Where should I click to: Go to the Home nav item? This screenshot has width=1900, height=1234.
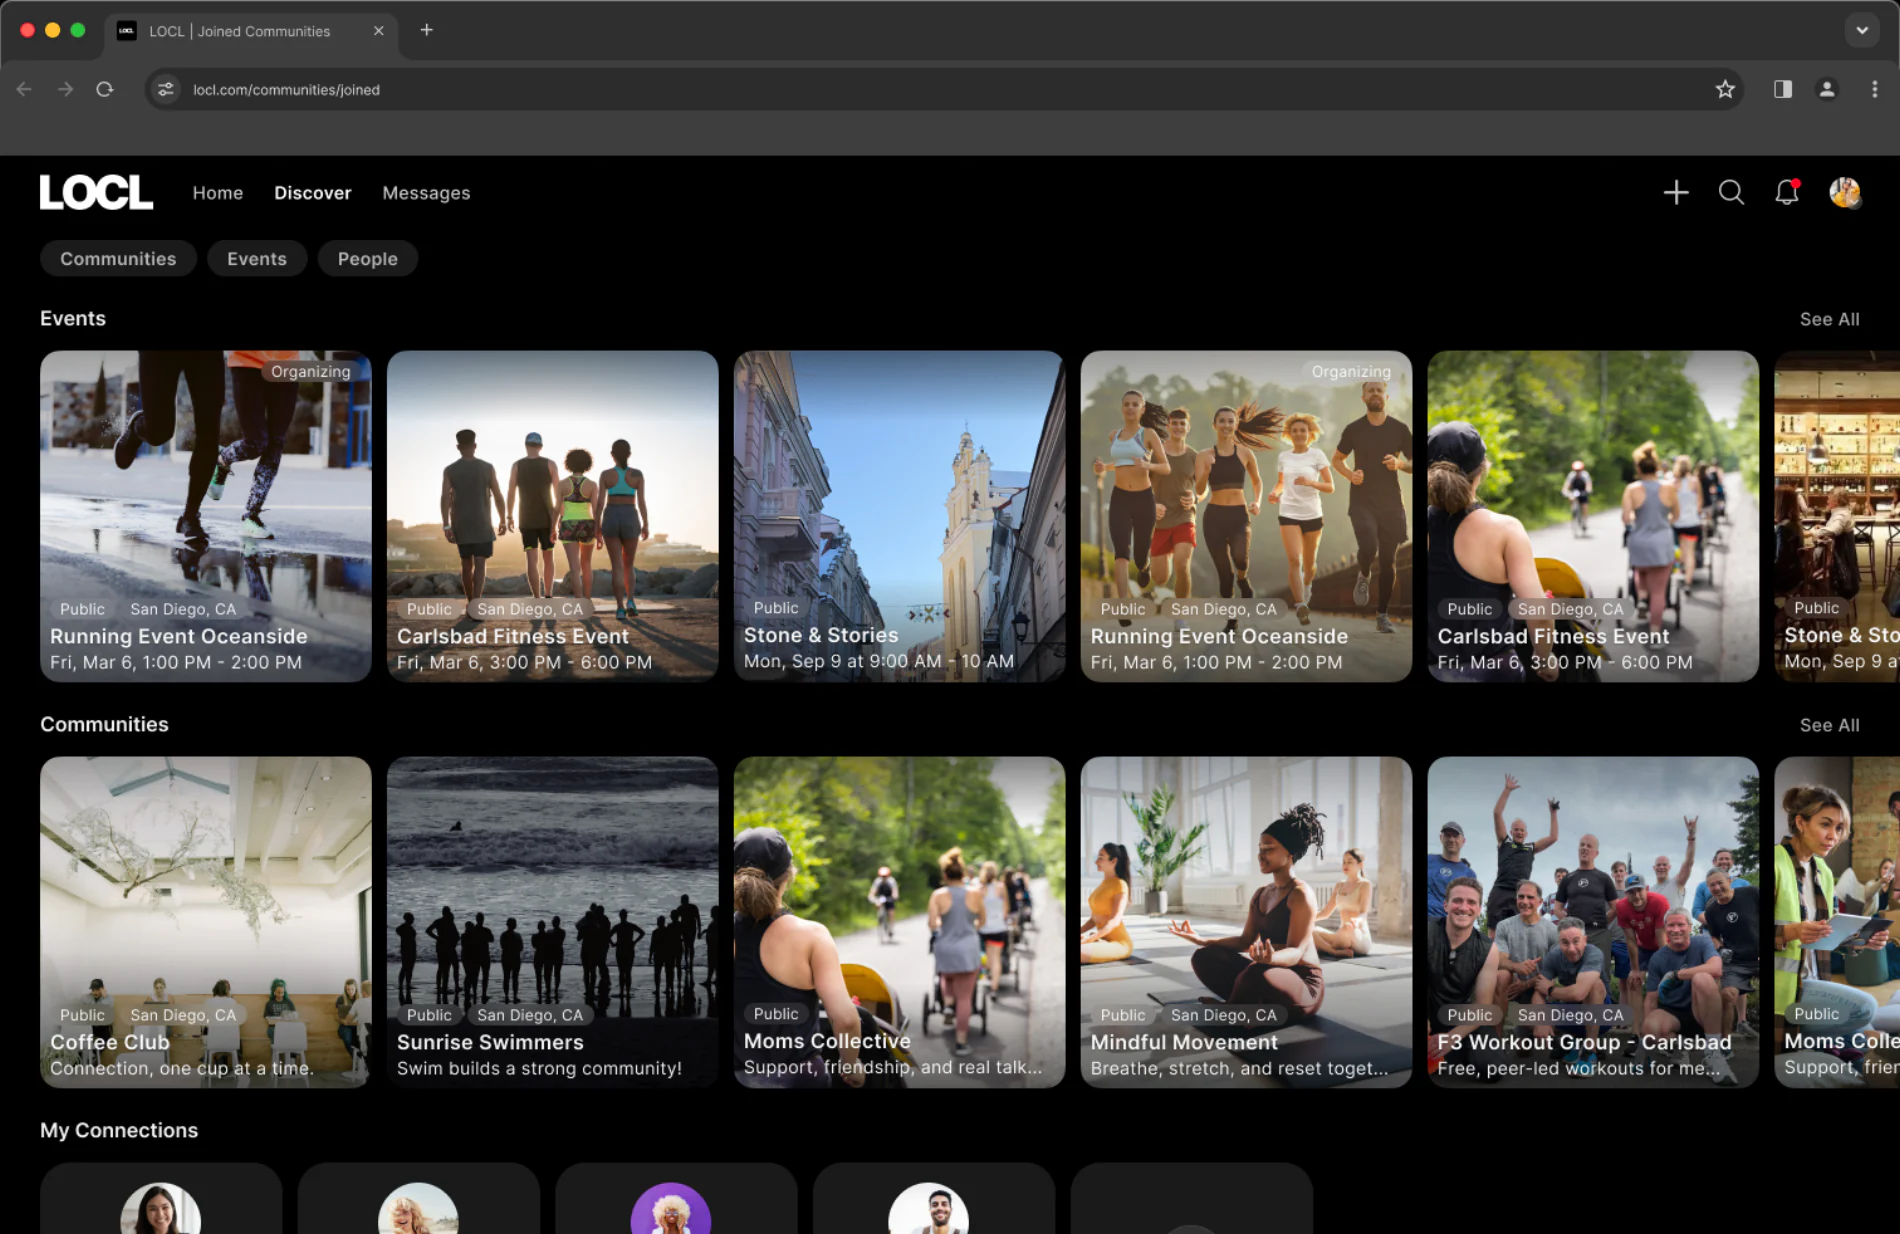pyautogui.click(x=218, y=193)
